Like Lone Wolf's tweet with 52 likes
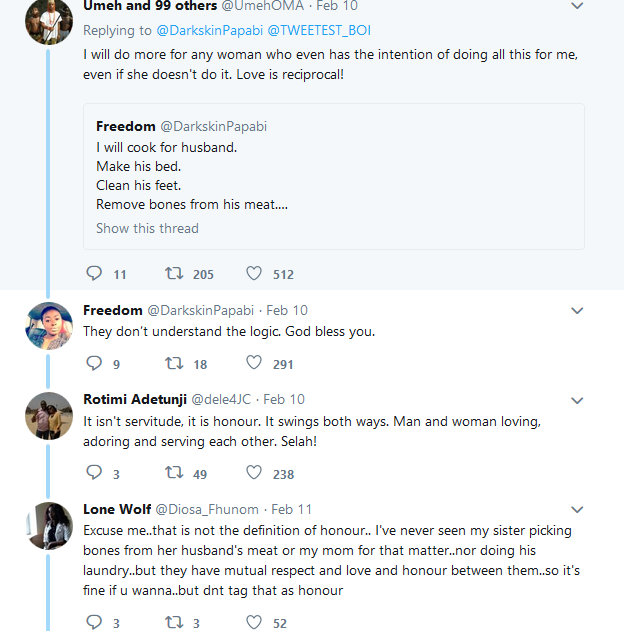 pos(254,622)
